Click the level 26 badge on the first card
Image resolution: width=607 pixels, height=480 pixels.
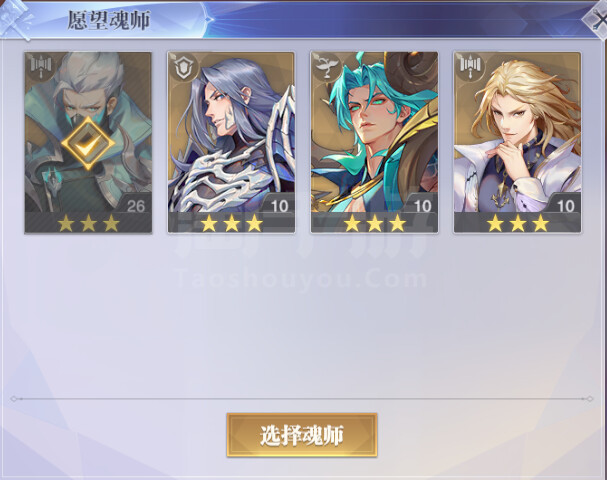tap(136, 205)
